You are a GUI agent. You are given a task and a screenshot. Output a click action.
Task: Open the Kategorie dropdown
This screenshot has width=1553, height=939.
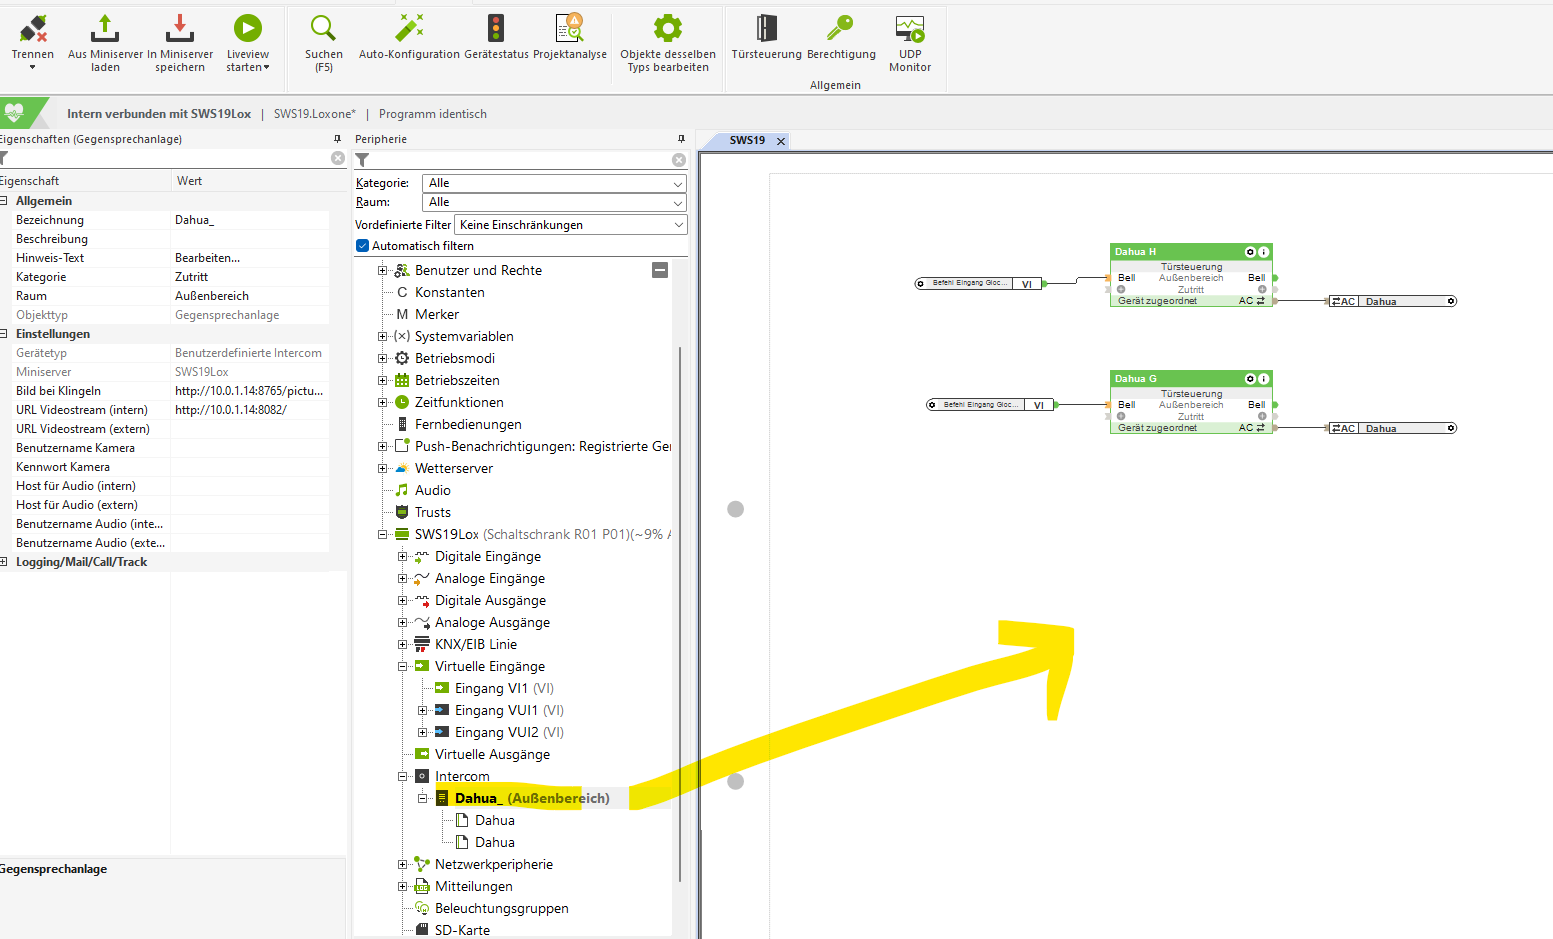point(554,183)
